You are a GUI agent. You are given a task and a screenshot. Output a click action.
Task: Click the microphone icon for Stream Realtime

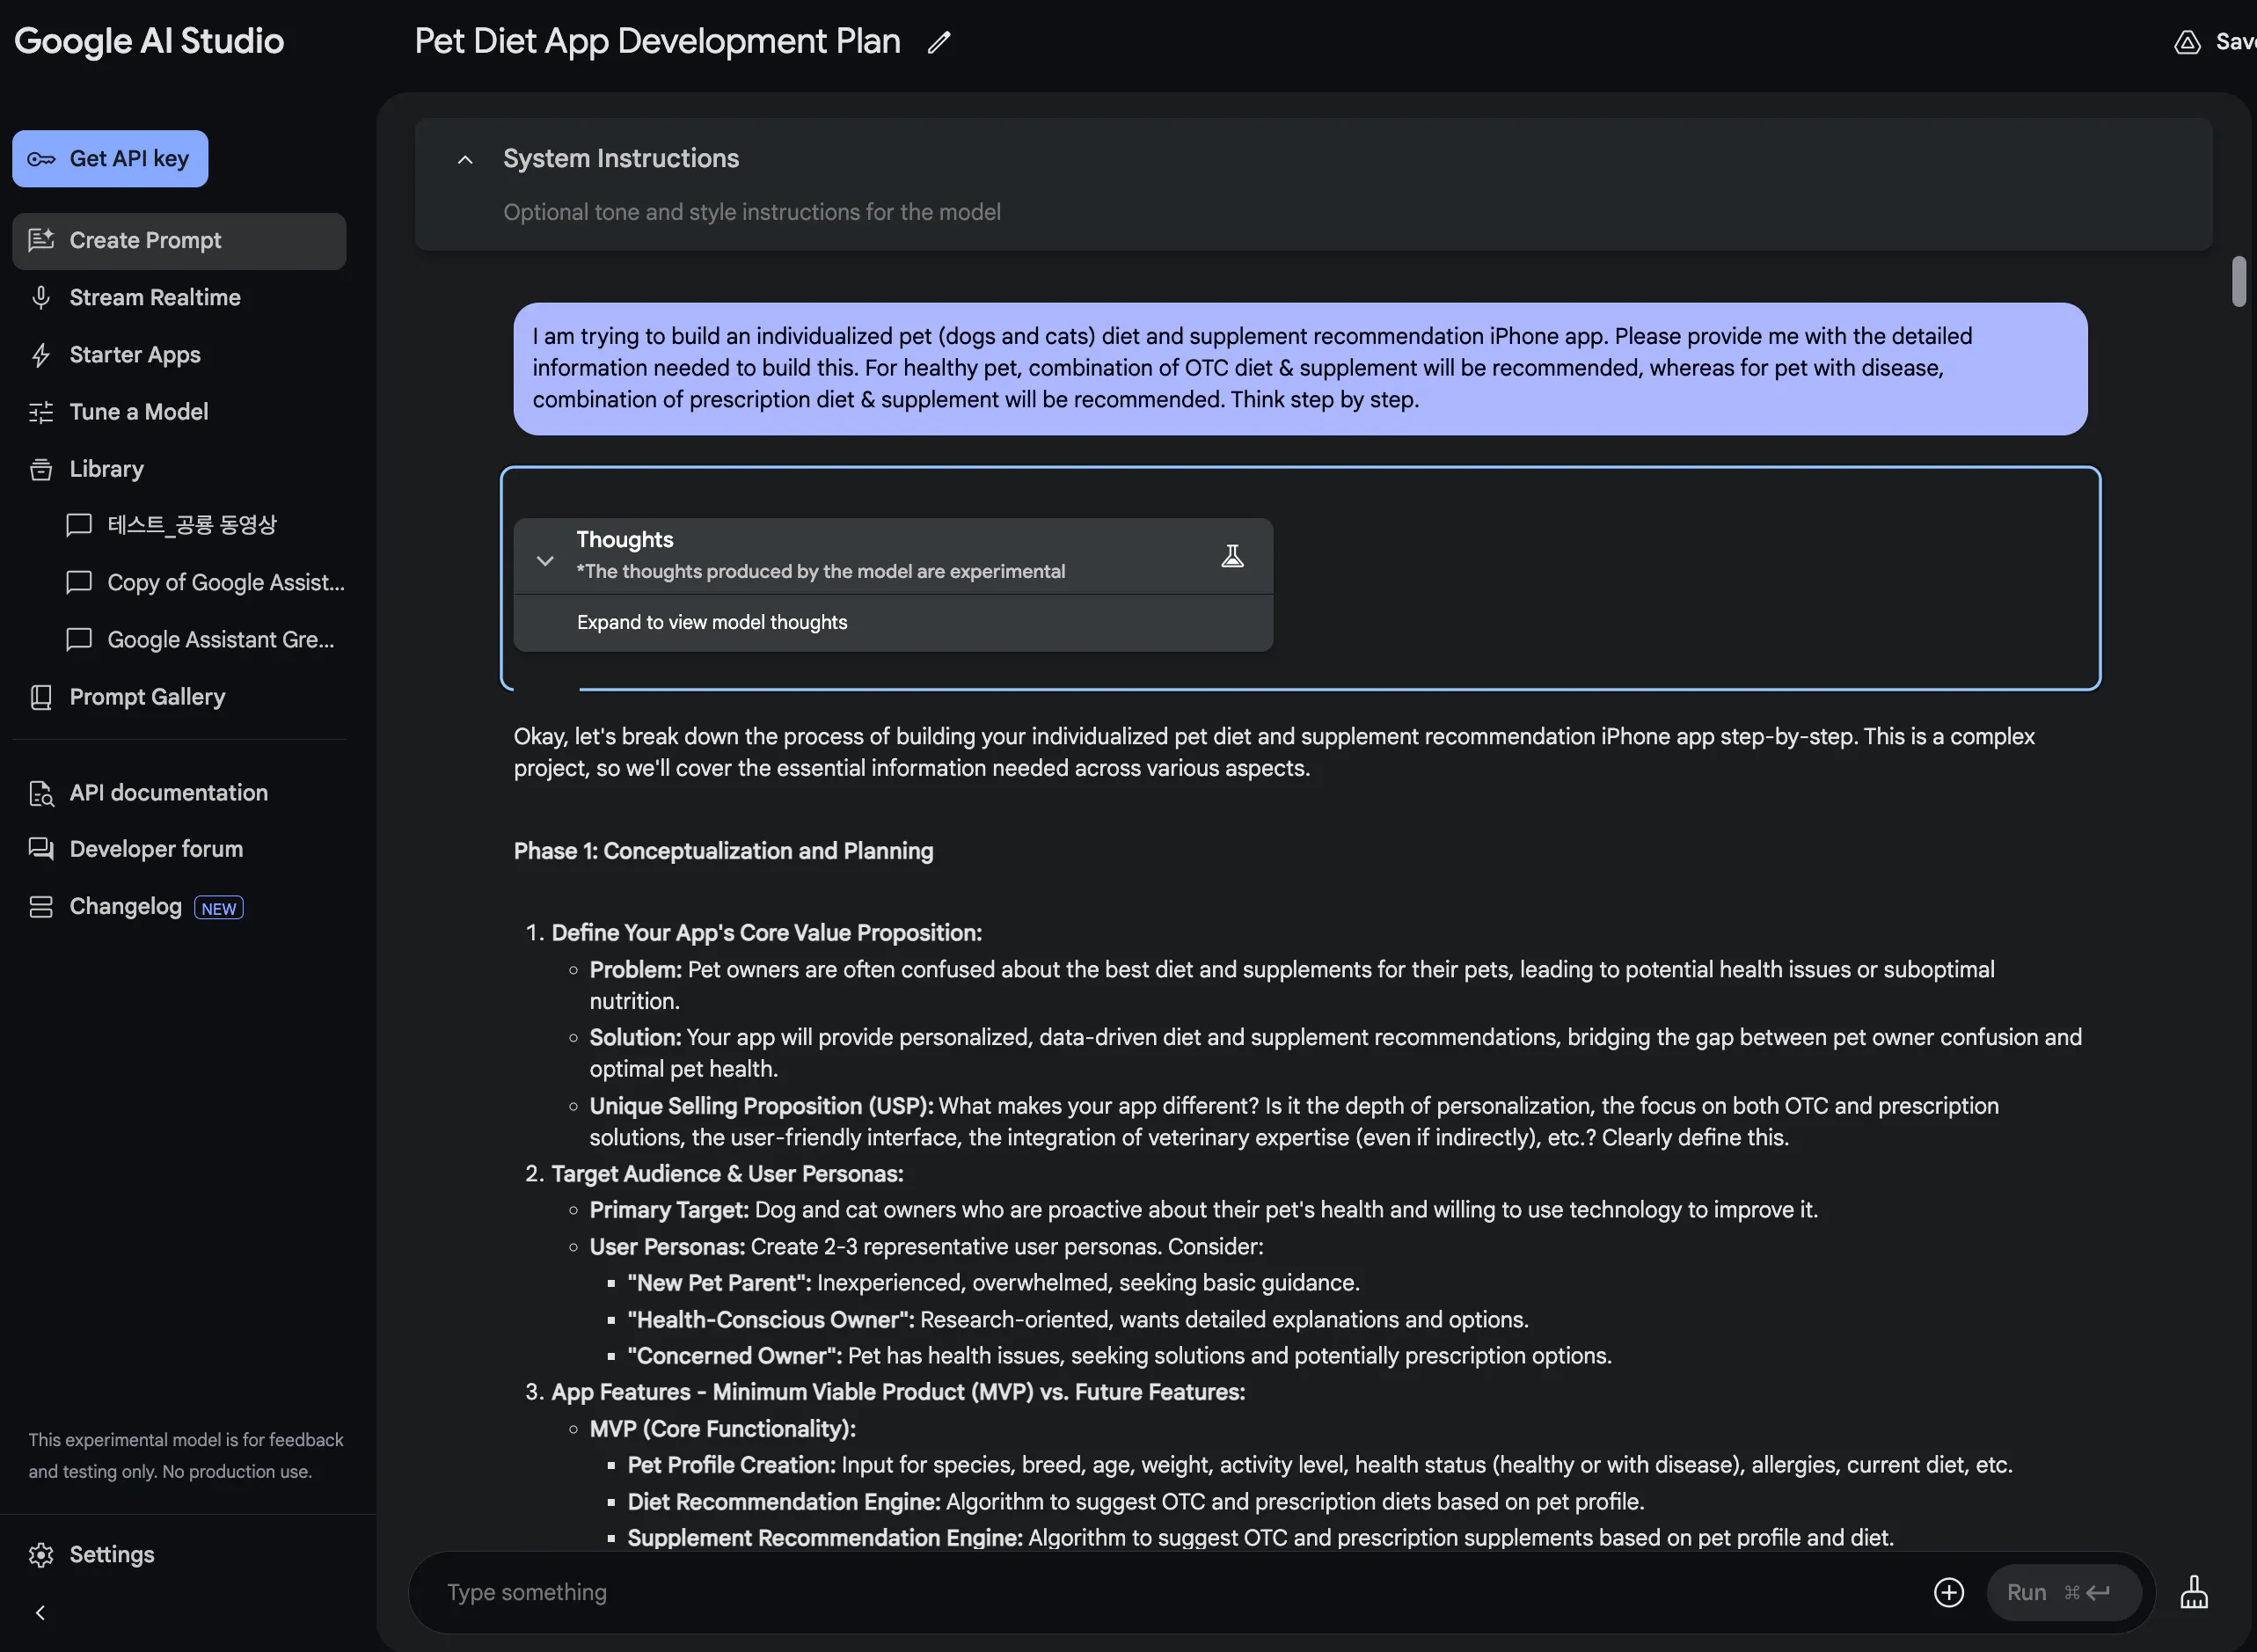pyautogui.click(x=41, y=298)
